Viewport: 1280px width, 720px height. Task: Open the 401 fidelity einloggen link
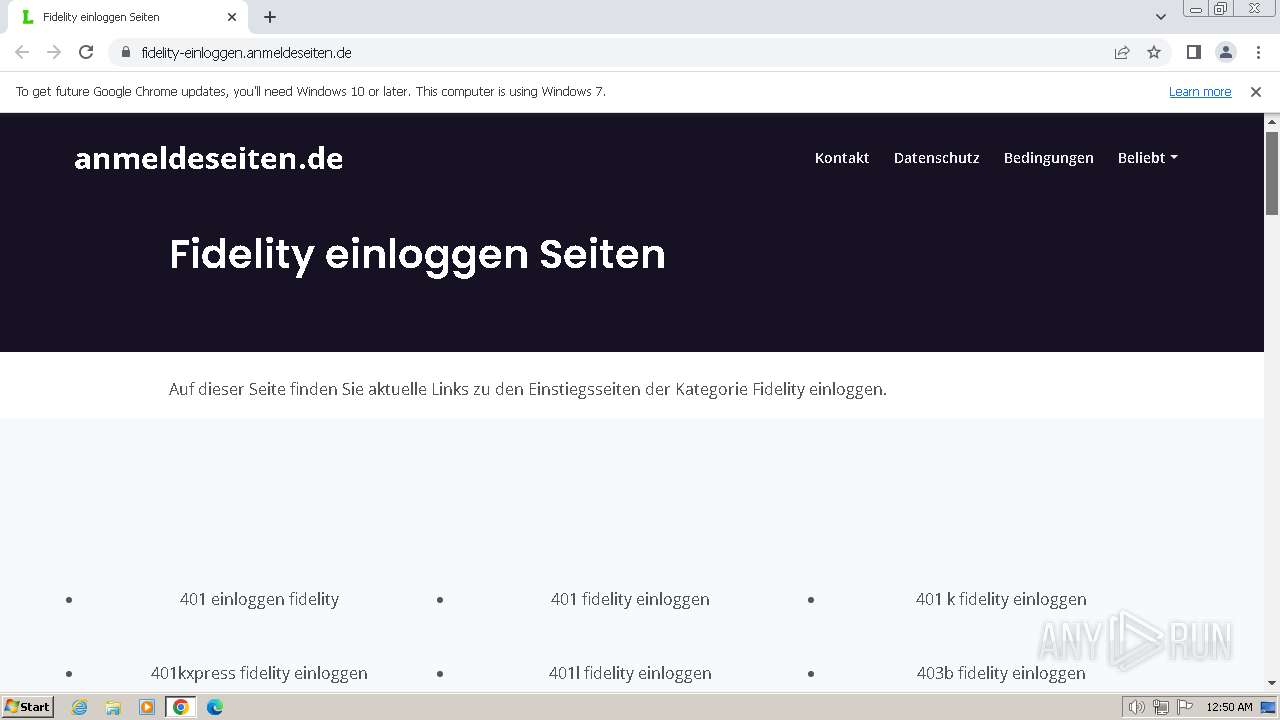[x=630, y=599]
